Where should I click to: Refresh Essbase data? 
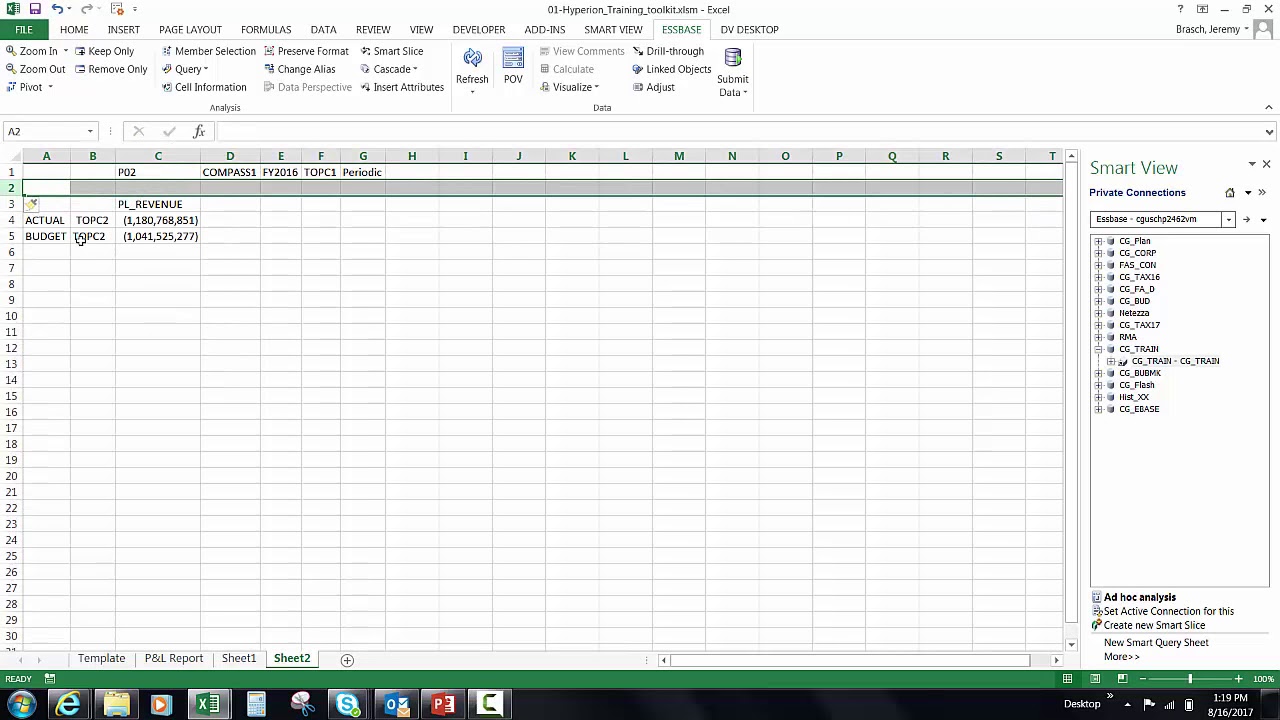click(472, 66)
